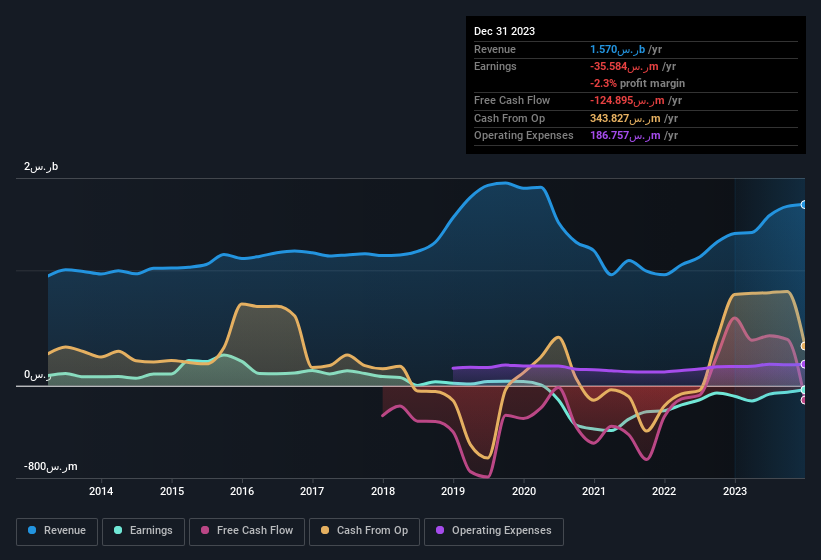Click the orange Cash From Op end-point marker

[x=804, y=346]
